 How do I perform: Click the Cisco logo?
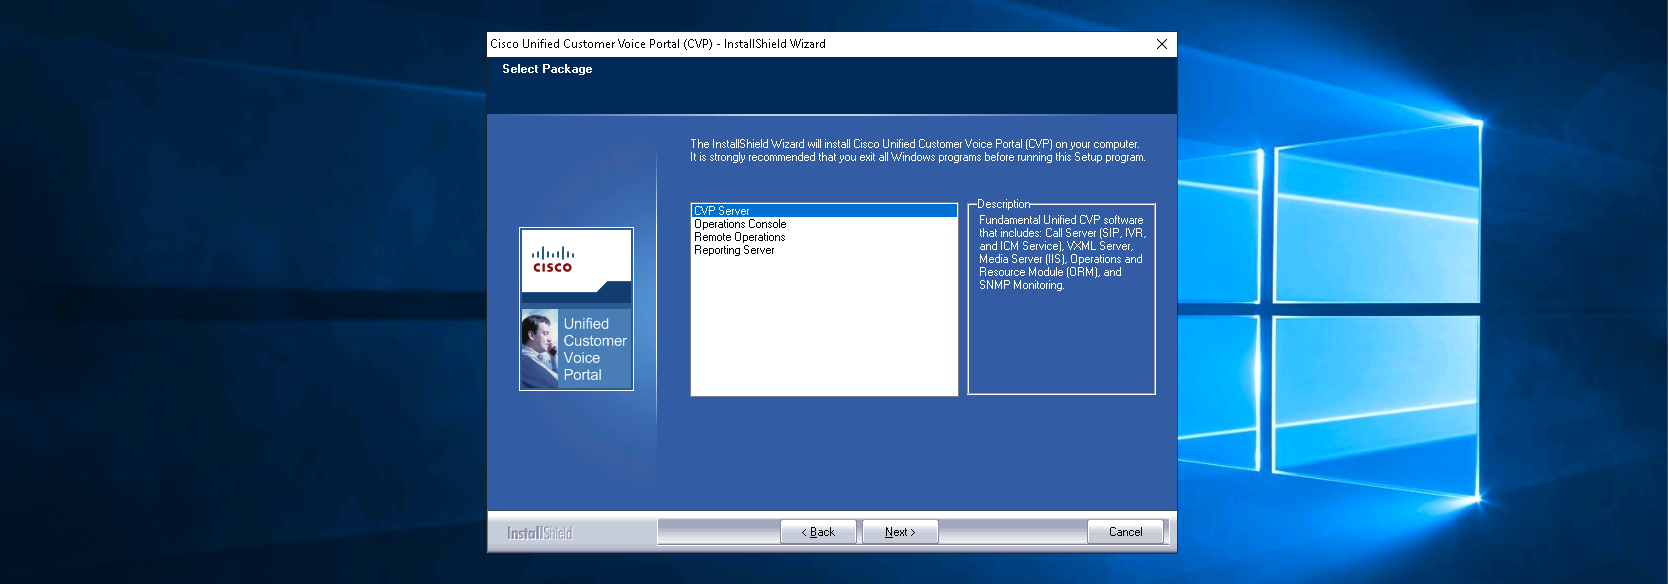[552, 260]
